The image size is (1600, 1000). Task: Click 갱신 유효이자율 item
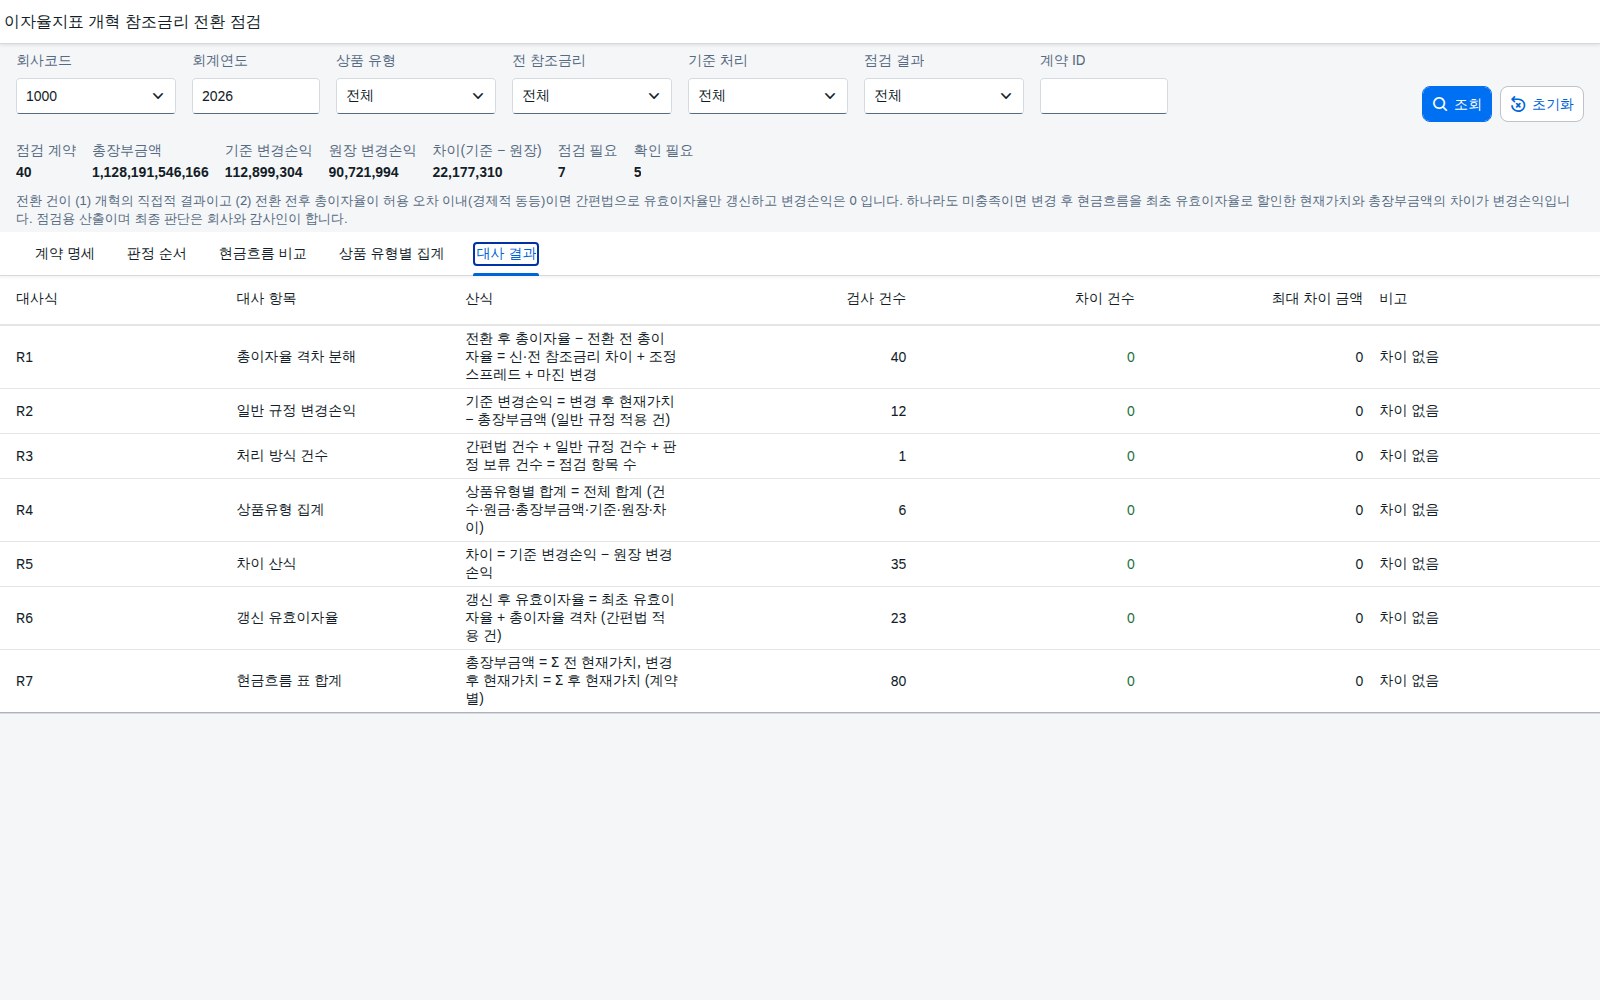click(287, 618)
